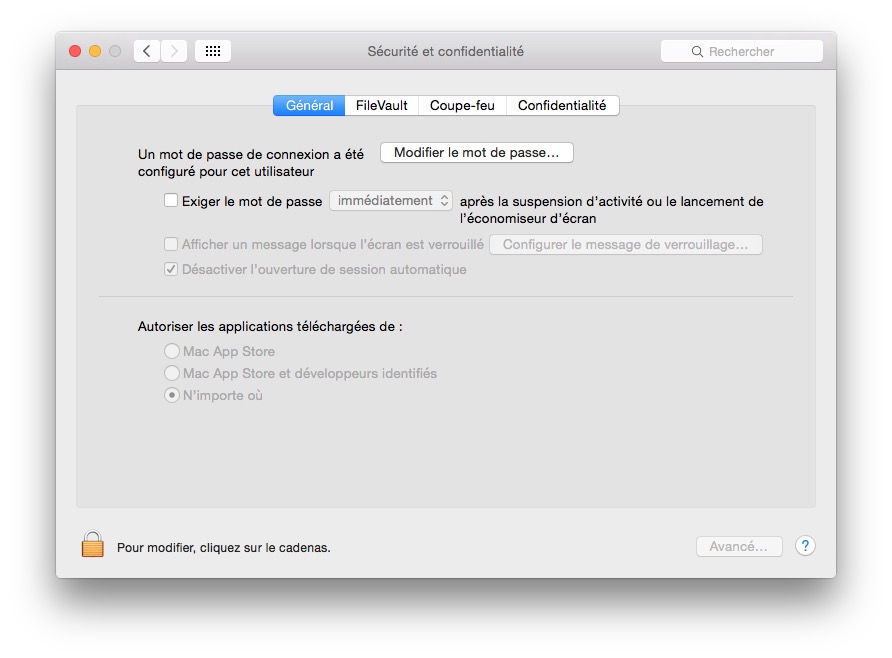Show all preferences via the grid icon
The height and width of the screenshot is (658, 892).
pos(213,51)
